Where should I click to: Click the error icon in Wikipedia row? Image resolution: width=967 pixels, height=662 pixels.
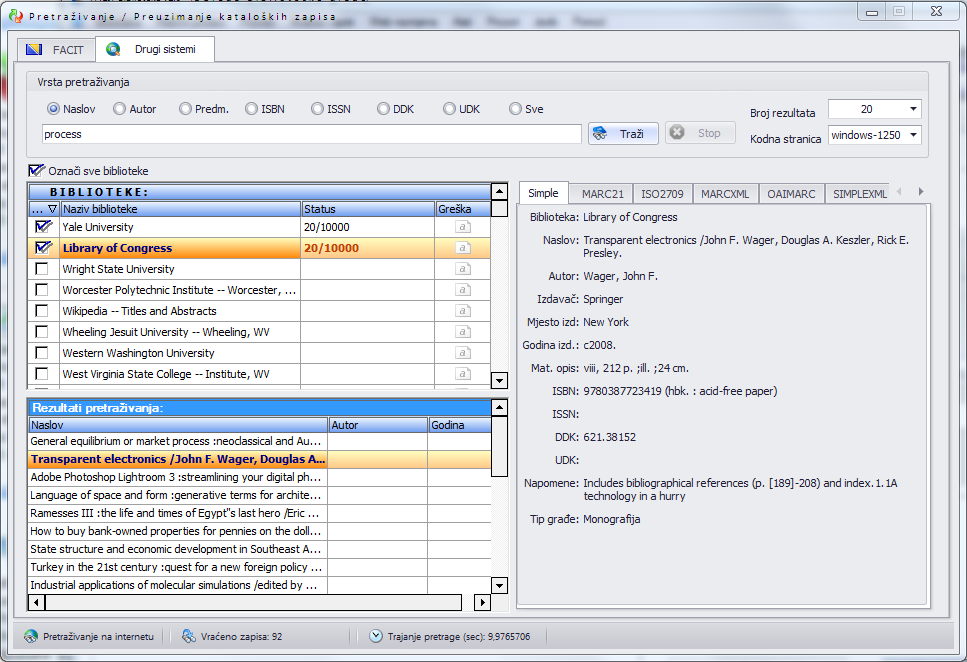[x=462, y=311]
